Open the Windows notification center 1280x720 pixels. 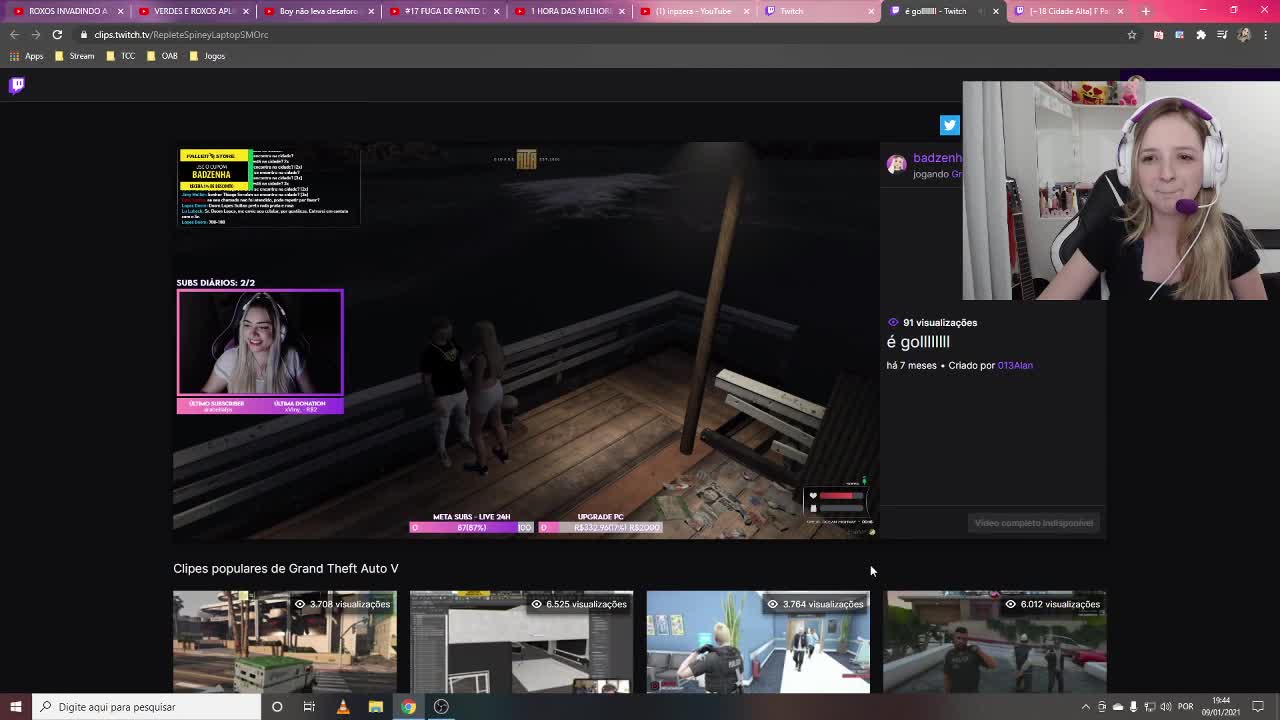click(x=1258, y=707)
